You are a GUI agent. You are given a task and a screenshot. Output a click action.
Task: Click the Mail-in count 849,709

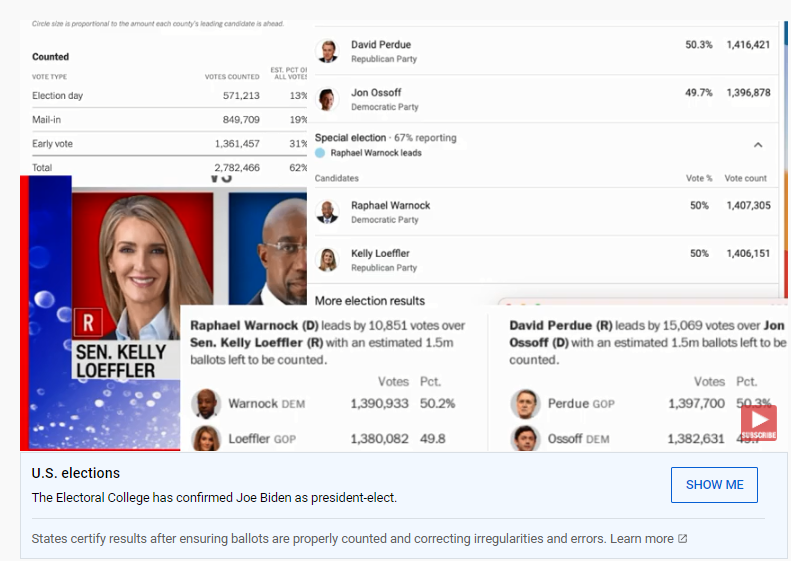[241, 120]
